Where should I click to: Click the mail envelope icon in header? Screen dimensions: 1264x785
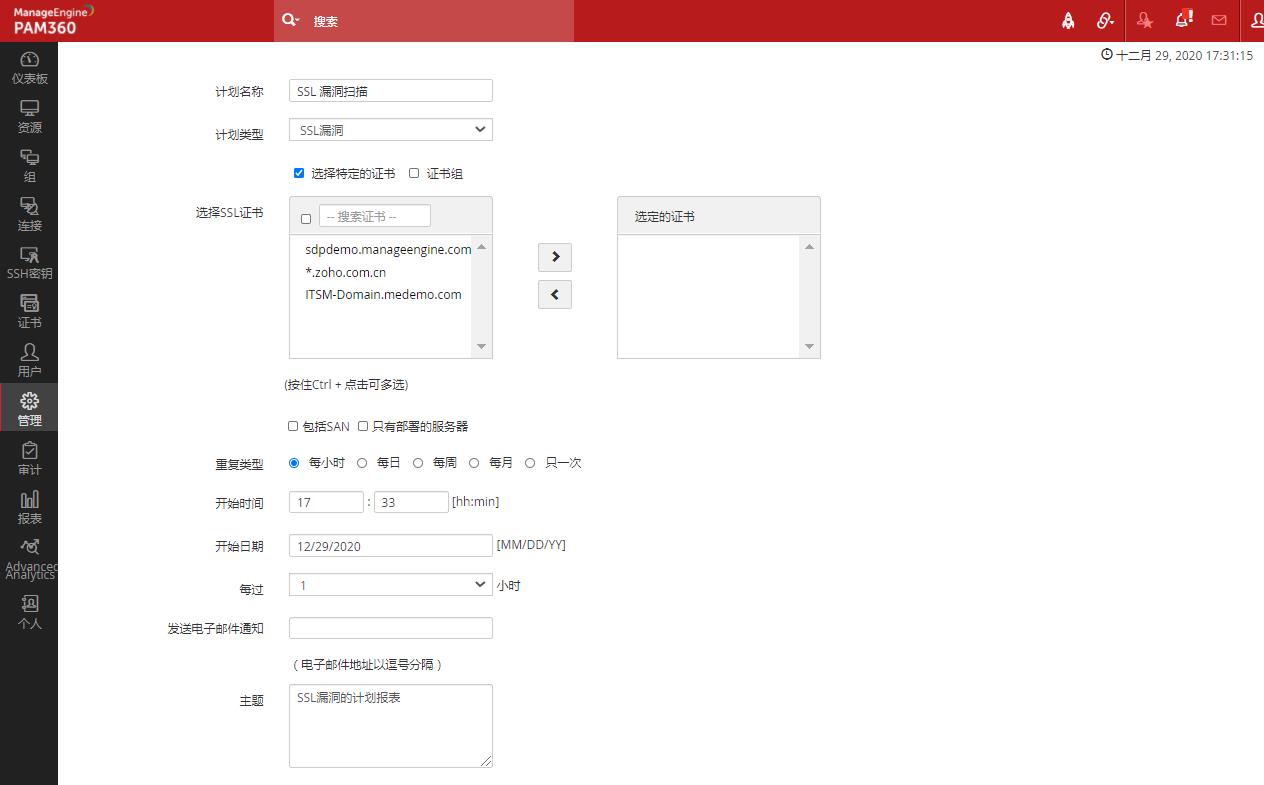coord(1219,20)
